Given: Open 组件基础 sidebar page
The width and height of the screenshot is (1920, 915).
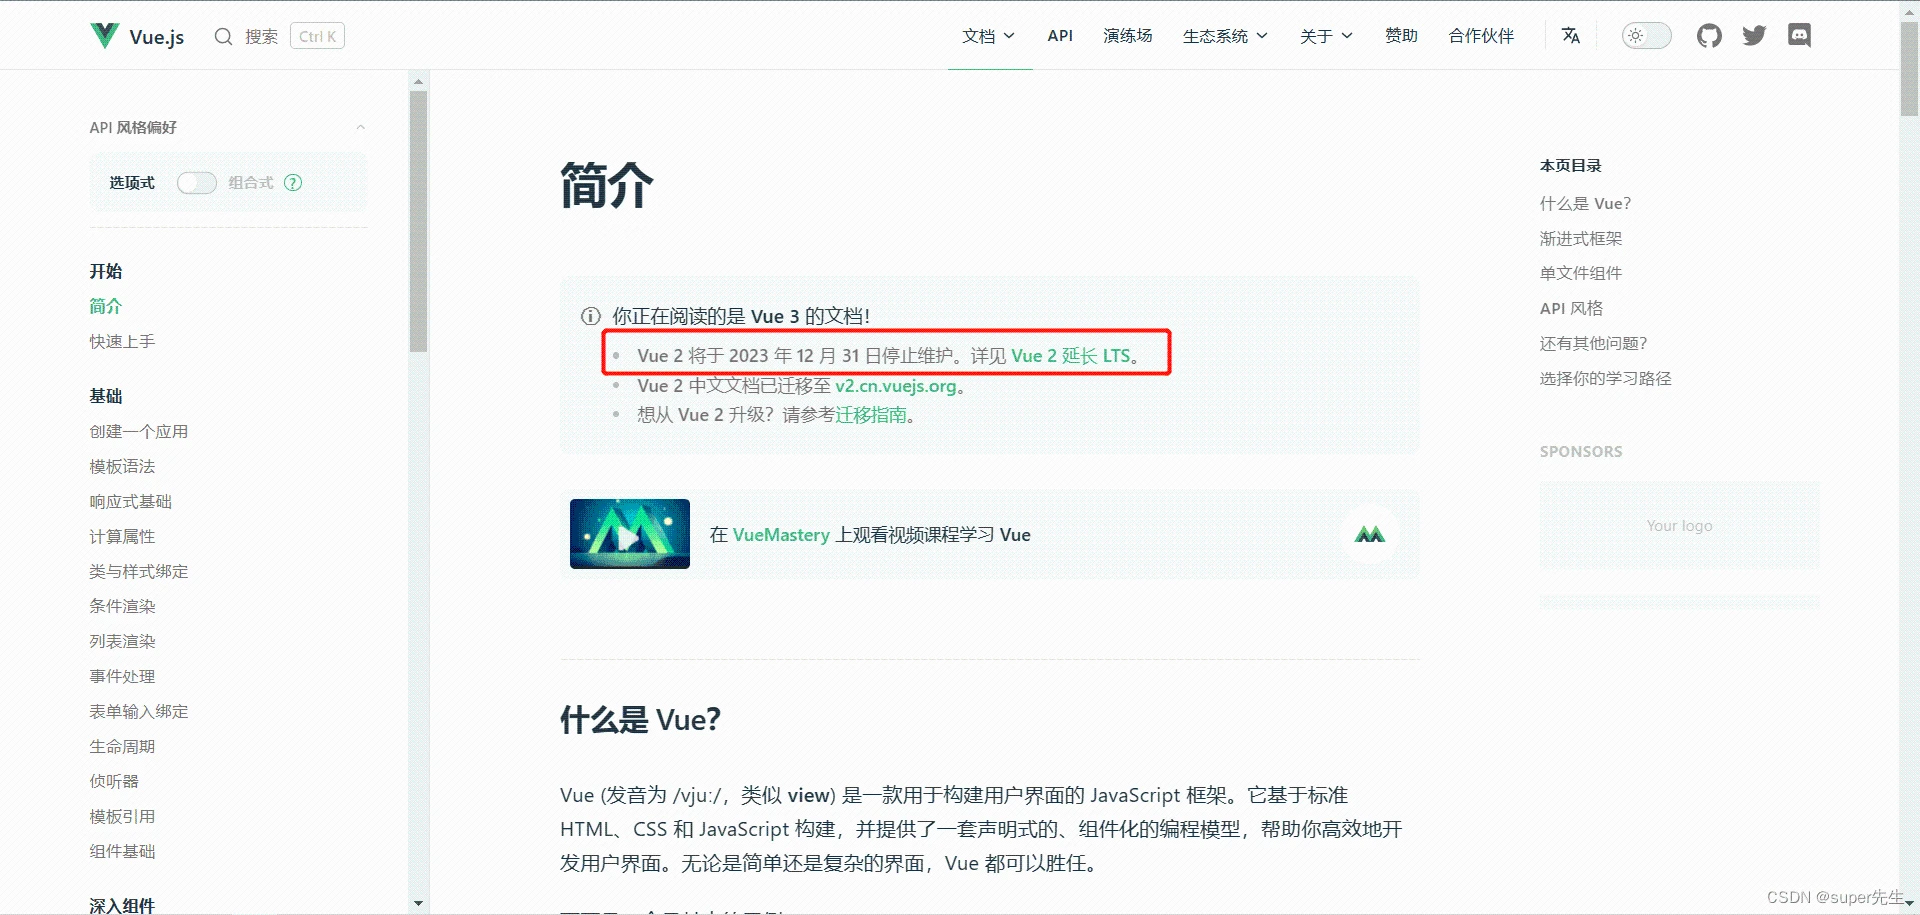Looking at the screenshot, I should [x=122, y=852].
